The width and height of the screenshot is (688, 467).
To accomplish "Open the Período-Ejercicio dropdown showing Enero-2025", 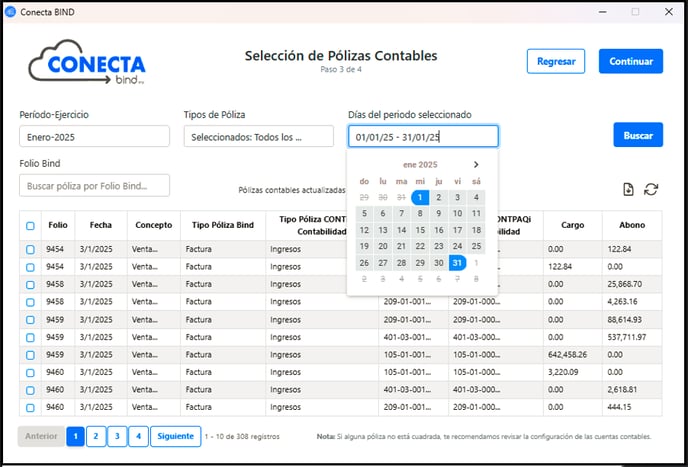I will (x=94, y=137).
